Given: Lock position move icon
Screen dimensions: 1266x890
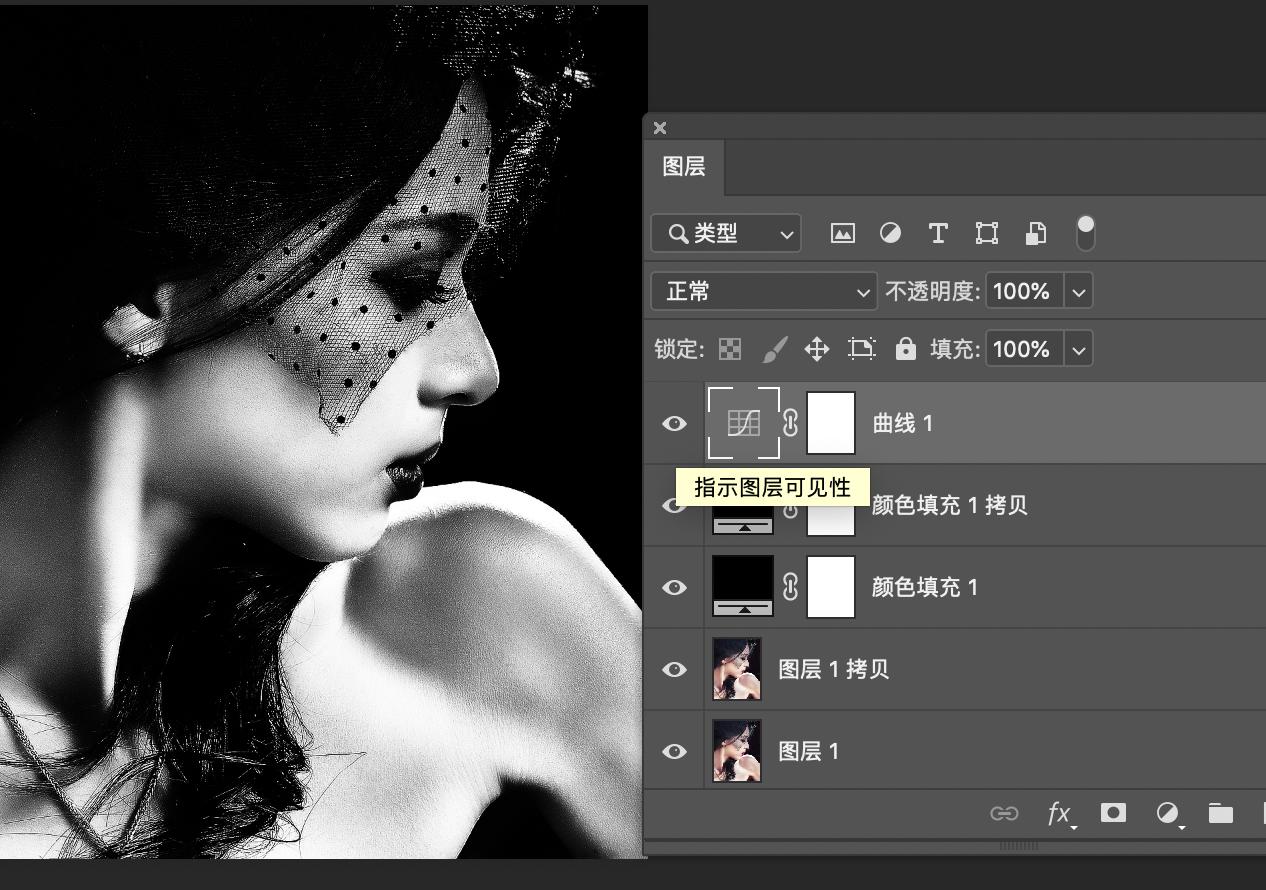Looking at the screenshot, I should coord(817,349).
